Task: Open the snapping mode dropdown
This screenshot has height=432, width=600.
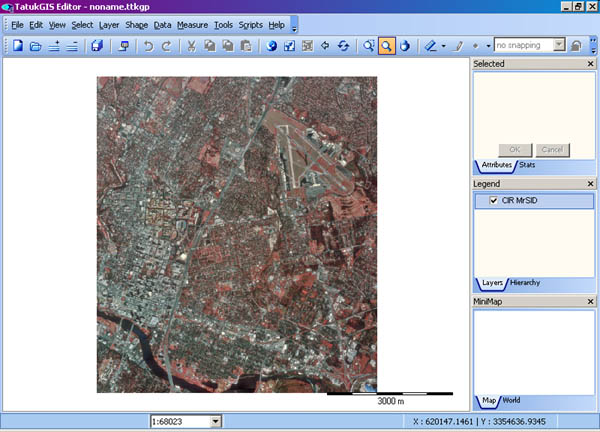Action: [x=559, y=46]
